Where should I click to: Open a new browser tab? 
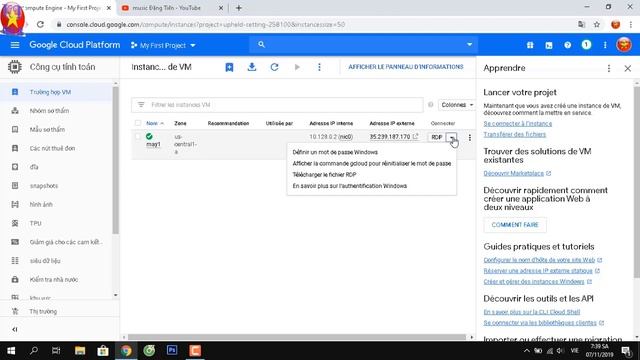[x=239, y=8]
